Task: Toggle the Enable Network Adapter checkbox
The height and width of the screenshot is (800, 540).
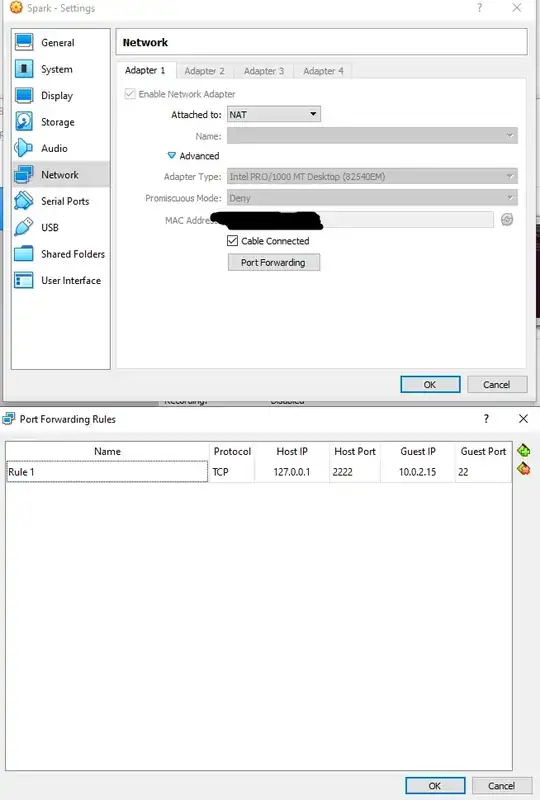Action: coord(130,94)
